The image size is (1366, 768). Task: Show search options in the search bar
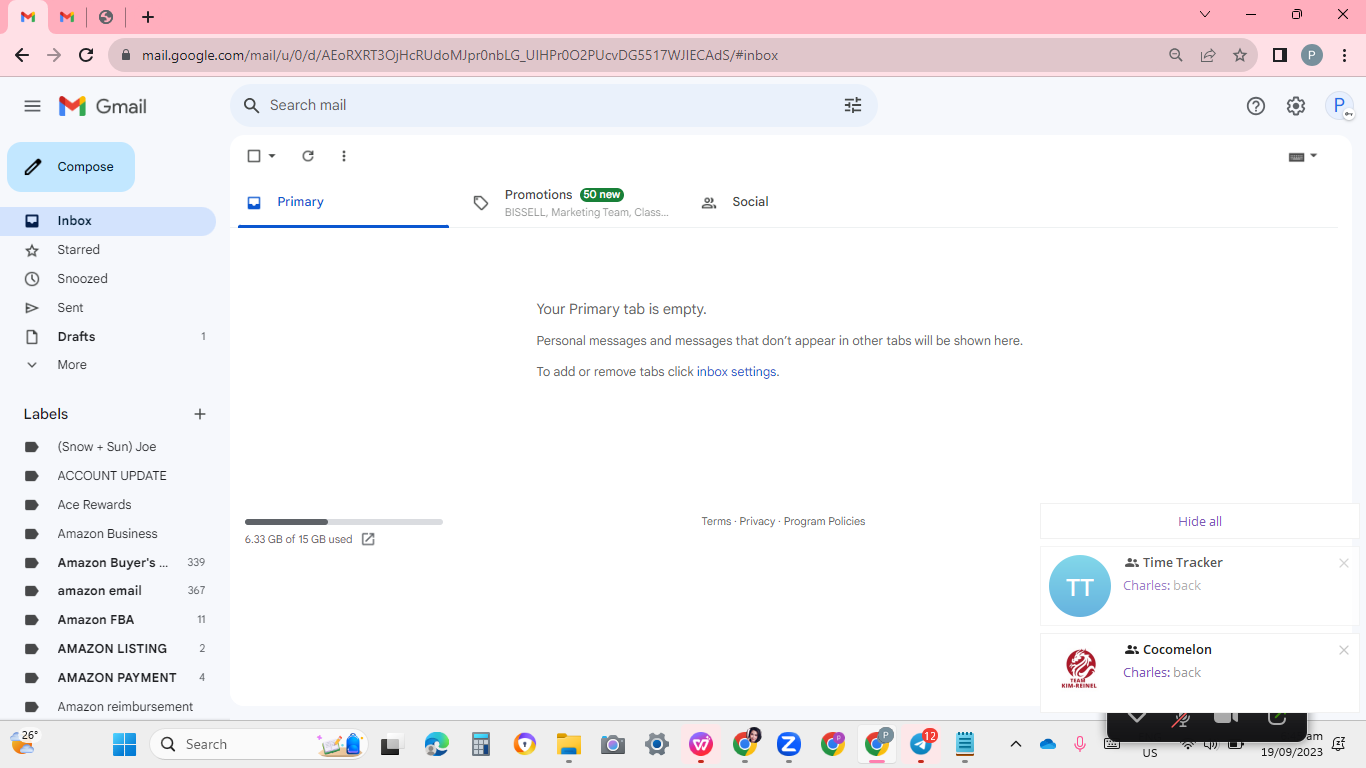click(x=853, y=105)
